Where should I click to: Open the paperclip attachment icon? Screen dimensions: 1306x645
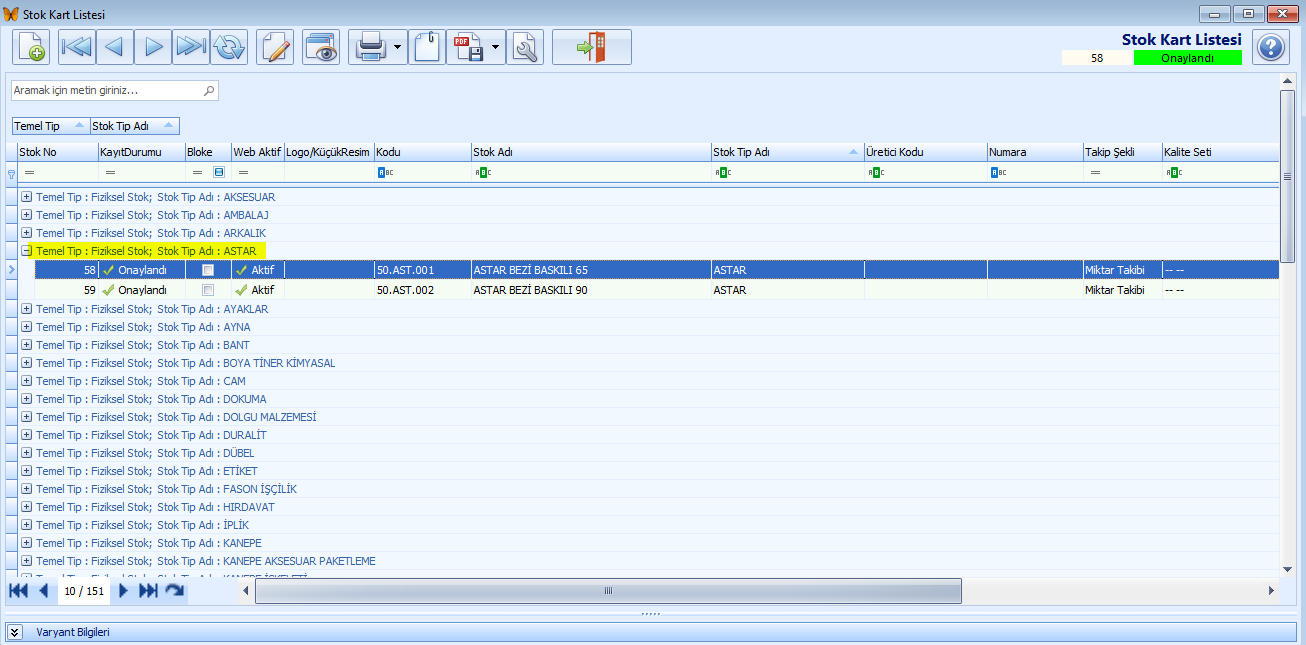click(427, 47)
